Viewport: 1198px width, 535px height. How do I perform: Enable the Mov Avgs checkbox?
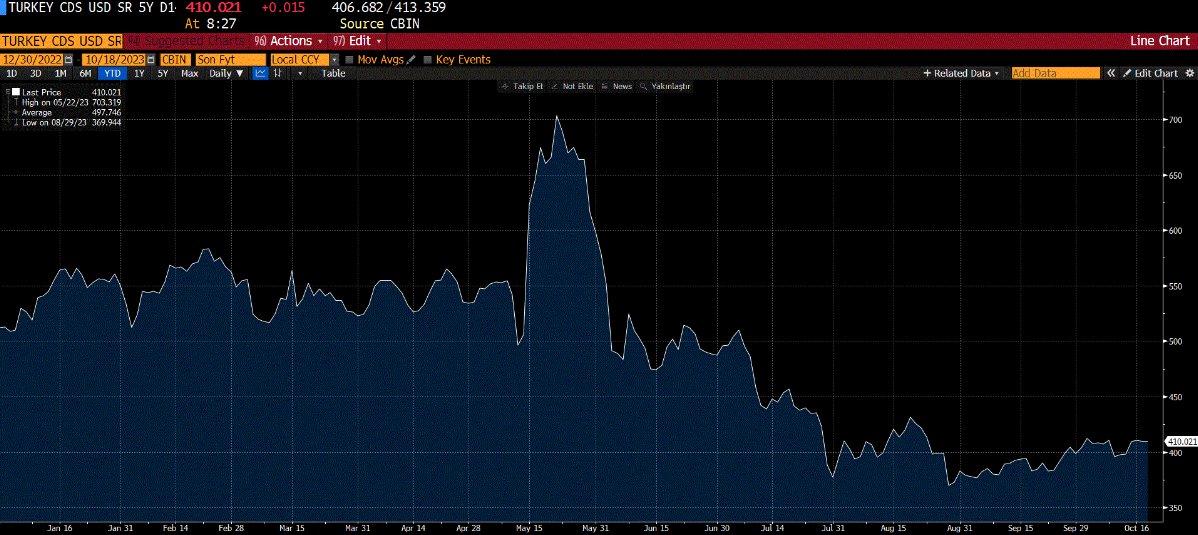point(349,60)
